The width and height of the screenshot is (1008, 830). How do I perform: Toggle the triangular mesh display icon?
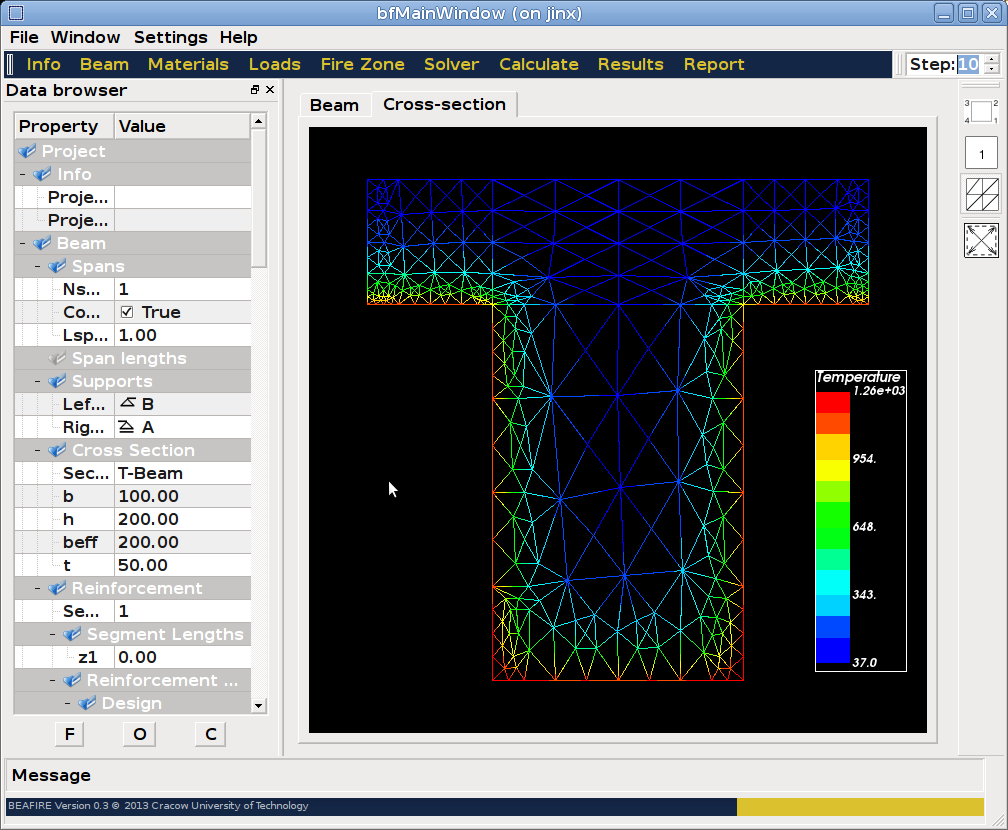point(981,194)
